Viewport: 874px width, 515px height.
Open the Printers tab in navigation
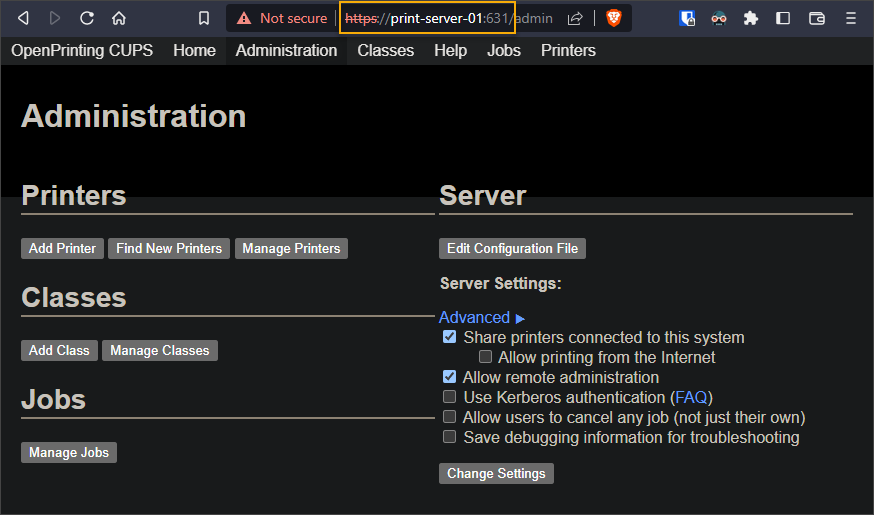[568, 50]
